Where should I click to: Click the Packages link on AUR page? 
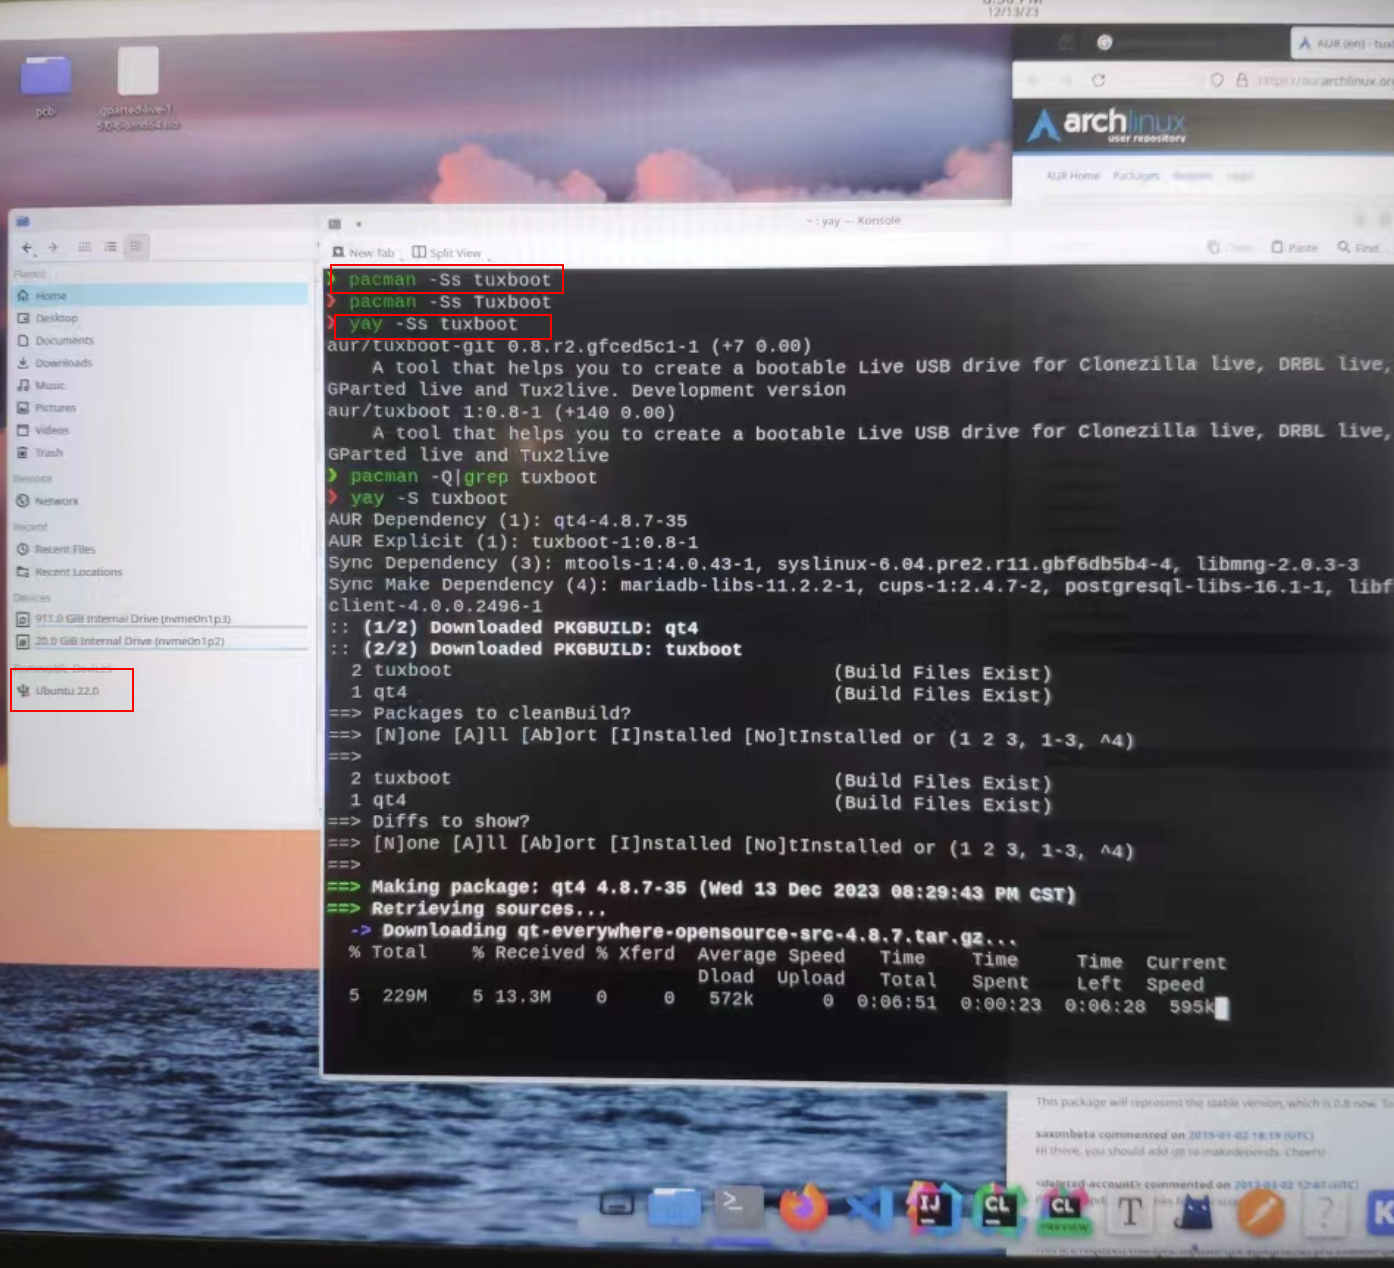(x=1135, y=176)
